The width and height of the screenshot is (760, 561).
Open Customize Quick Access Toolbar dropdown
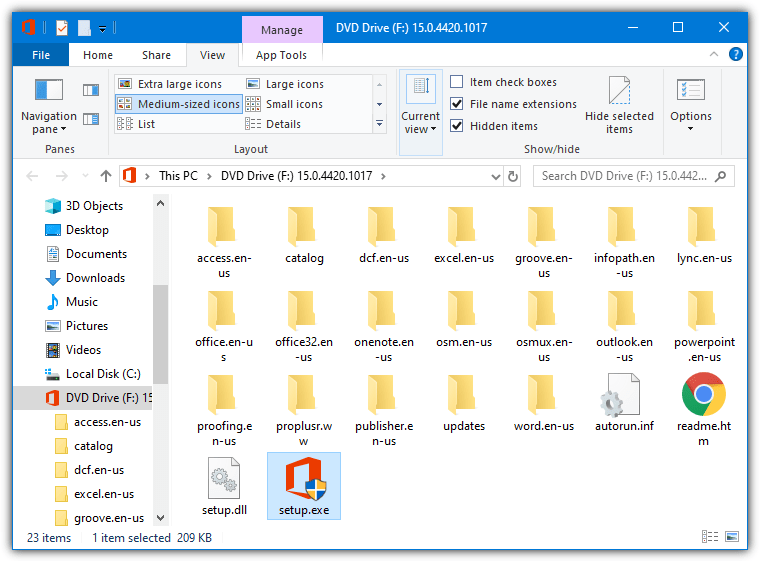[x=102, y=29]
